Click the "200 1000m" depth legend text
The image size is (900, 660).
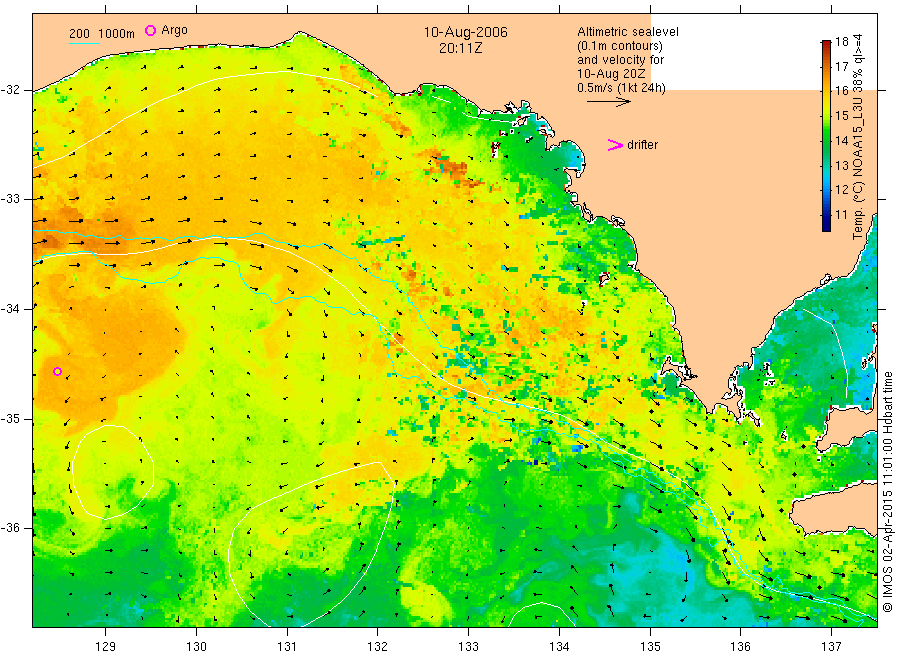pos(102,34)
